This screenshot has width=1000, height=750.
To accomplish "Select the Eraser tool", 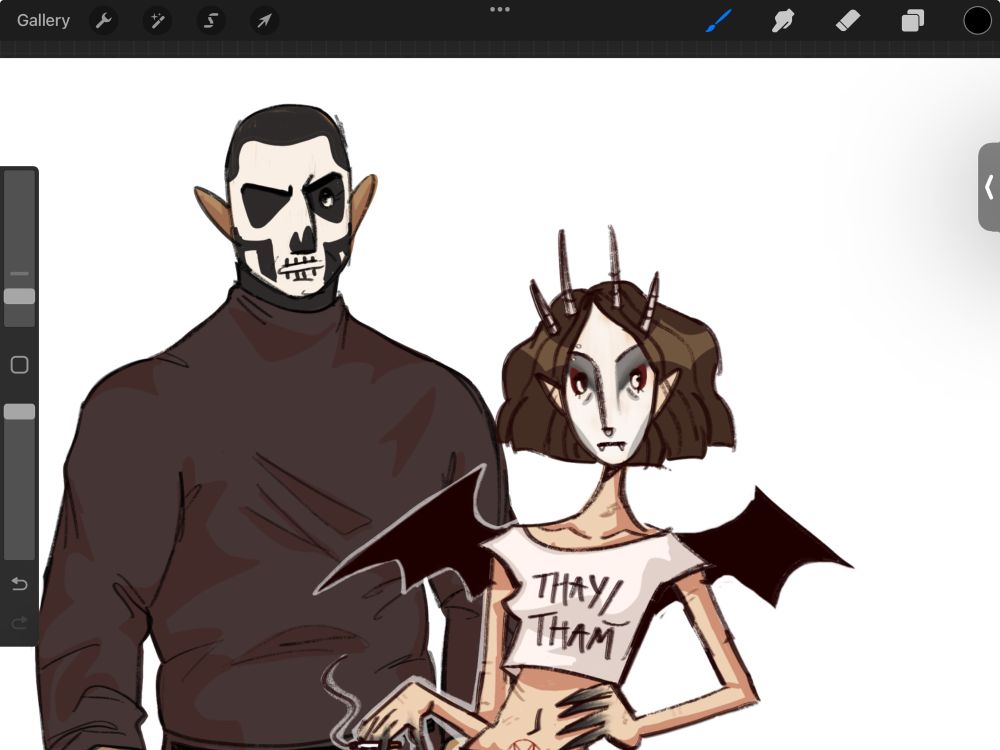I will click(x=848, y=20).
